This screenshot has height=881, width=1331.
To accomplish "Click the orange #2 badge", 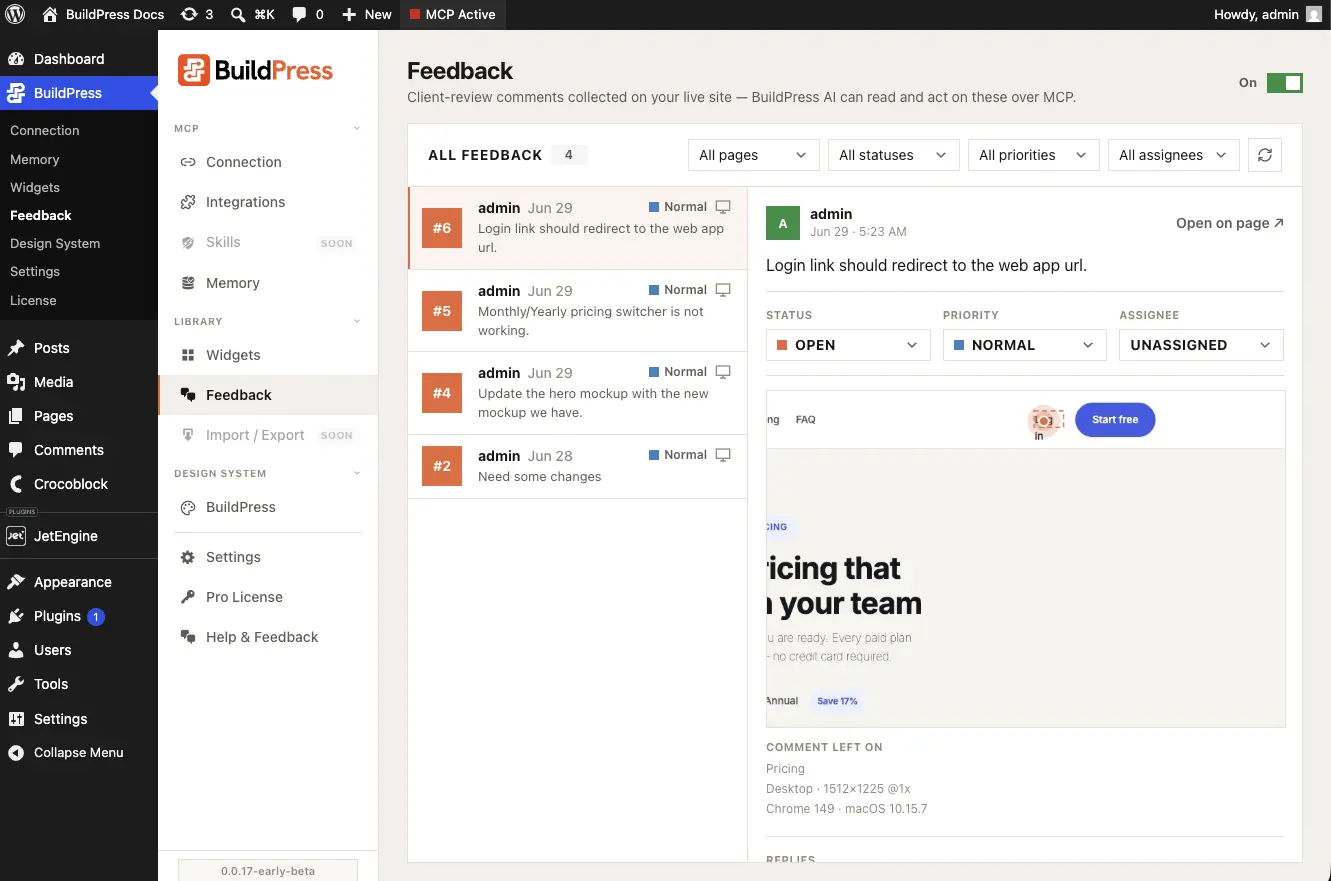I will [442, 466].
